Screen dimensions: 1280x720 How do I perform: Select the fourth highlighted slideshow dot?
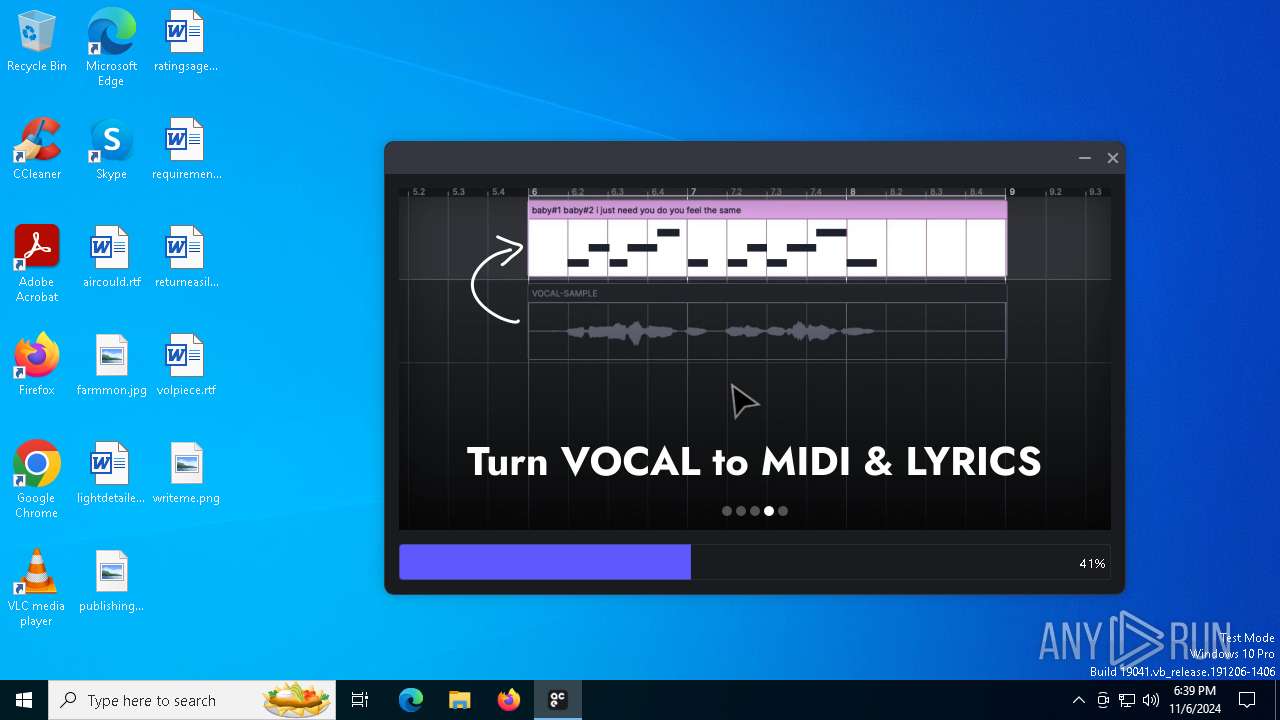coord(769,511)
